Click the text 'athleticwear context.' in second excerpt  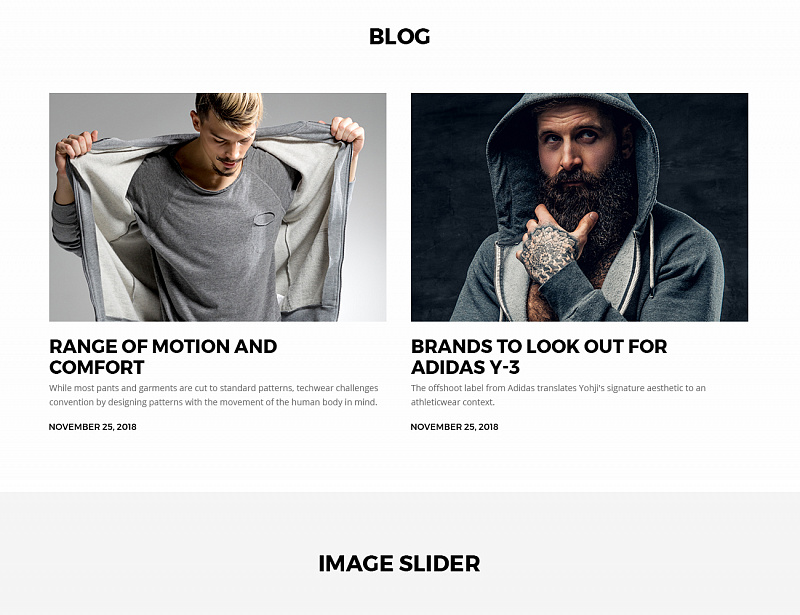point(453,402)
